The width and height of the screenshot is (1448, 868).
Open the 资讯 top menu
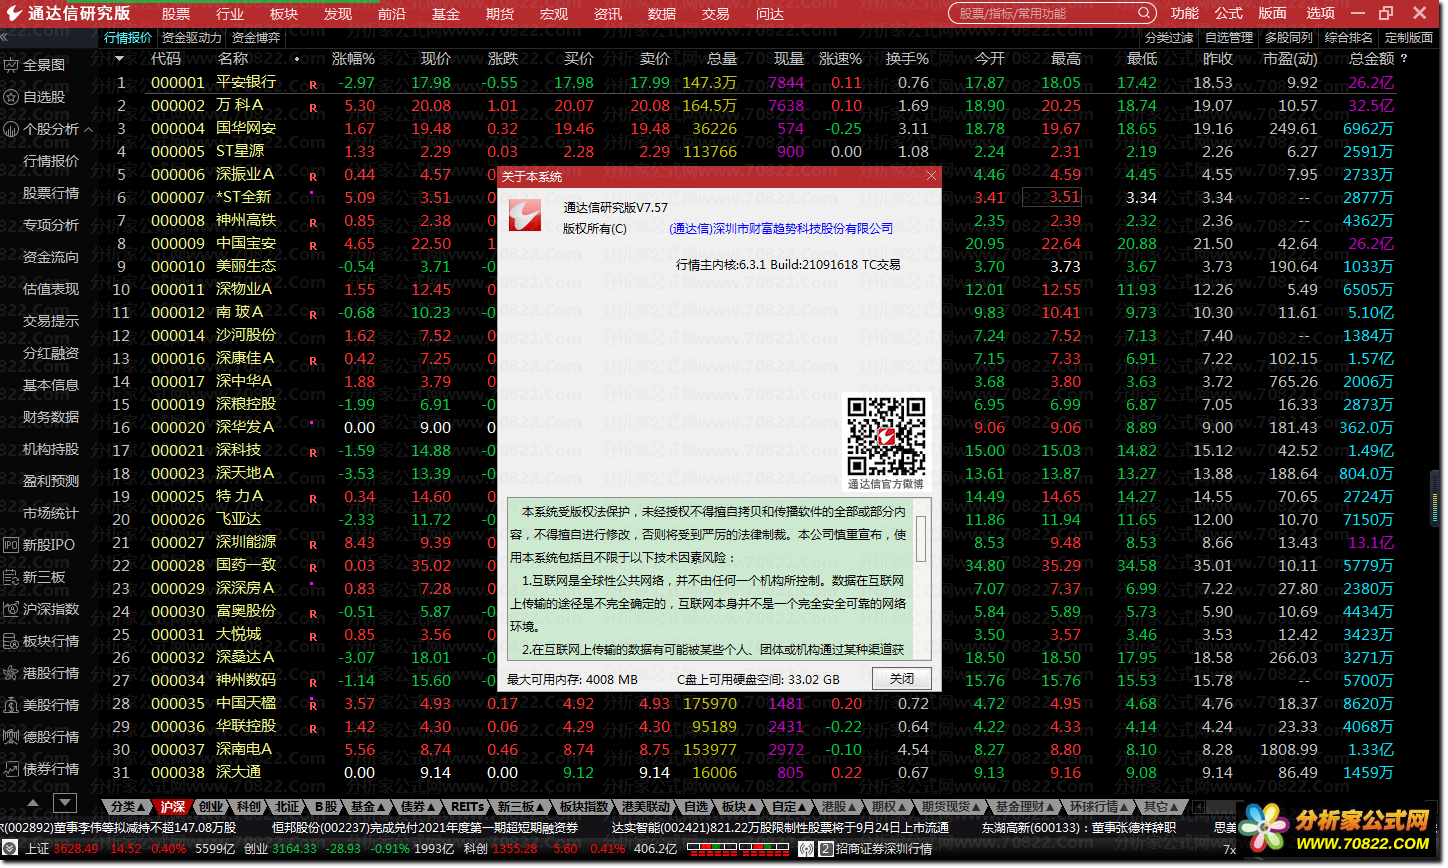coord(608,14)
